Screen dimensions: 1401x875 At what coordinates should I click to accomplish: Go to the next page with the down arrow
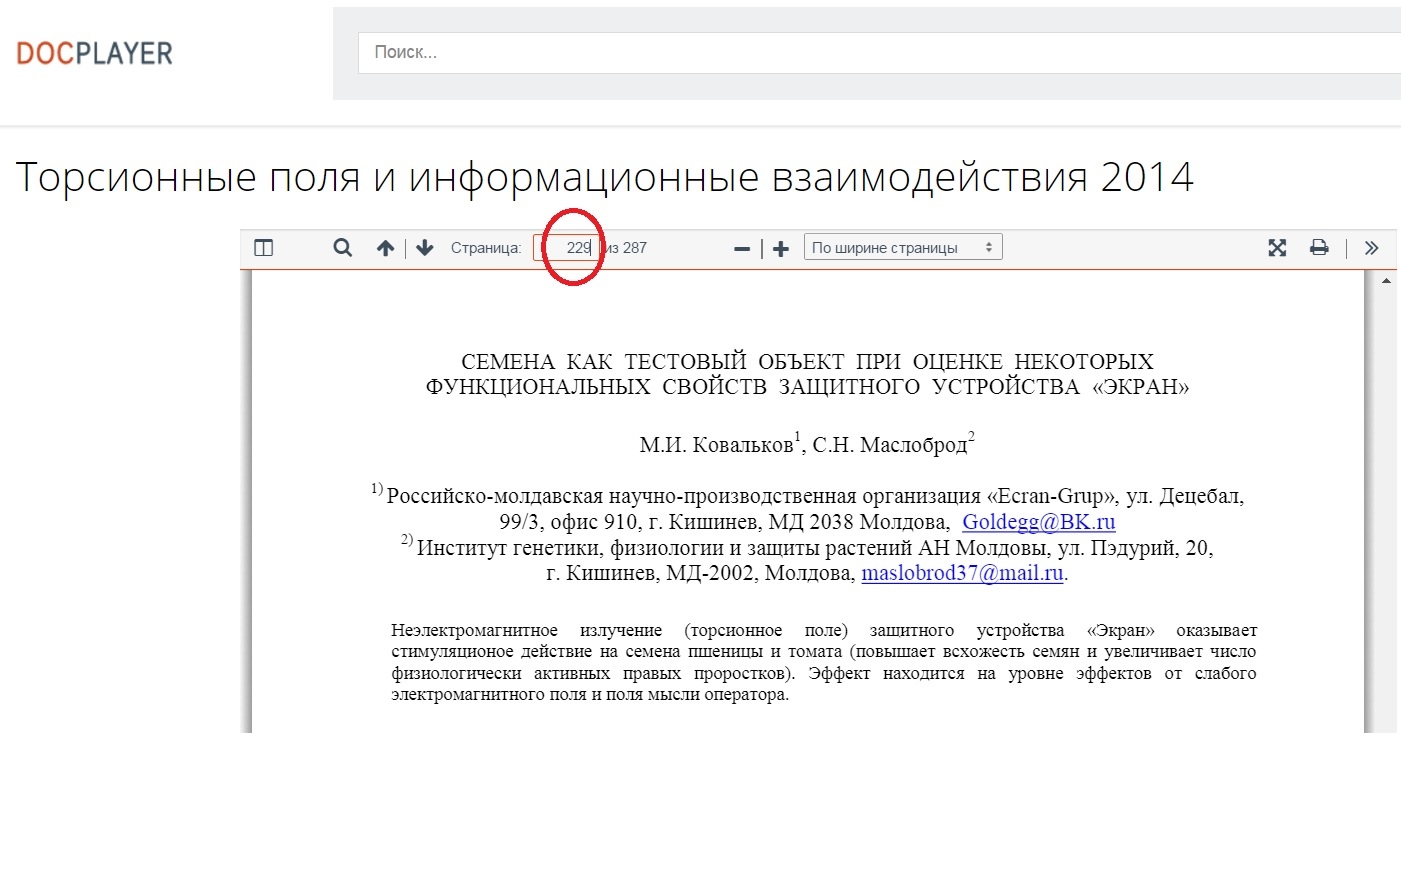coord(425,248)
